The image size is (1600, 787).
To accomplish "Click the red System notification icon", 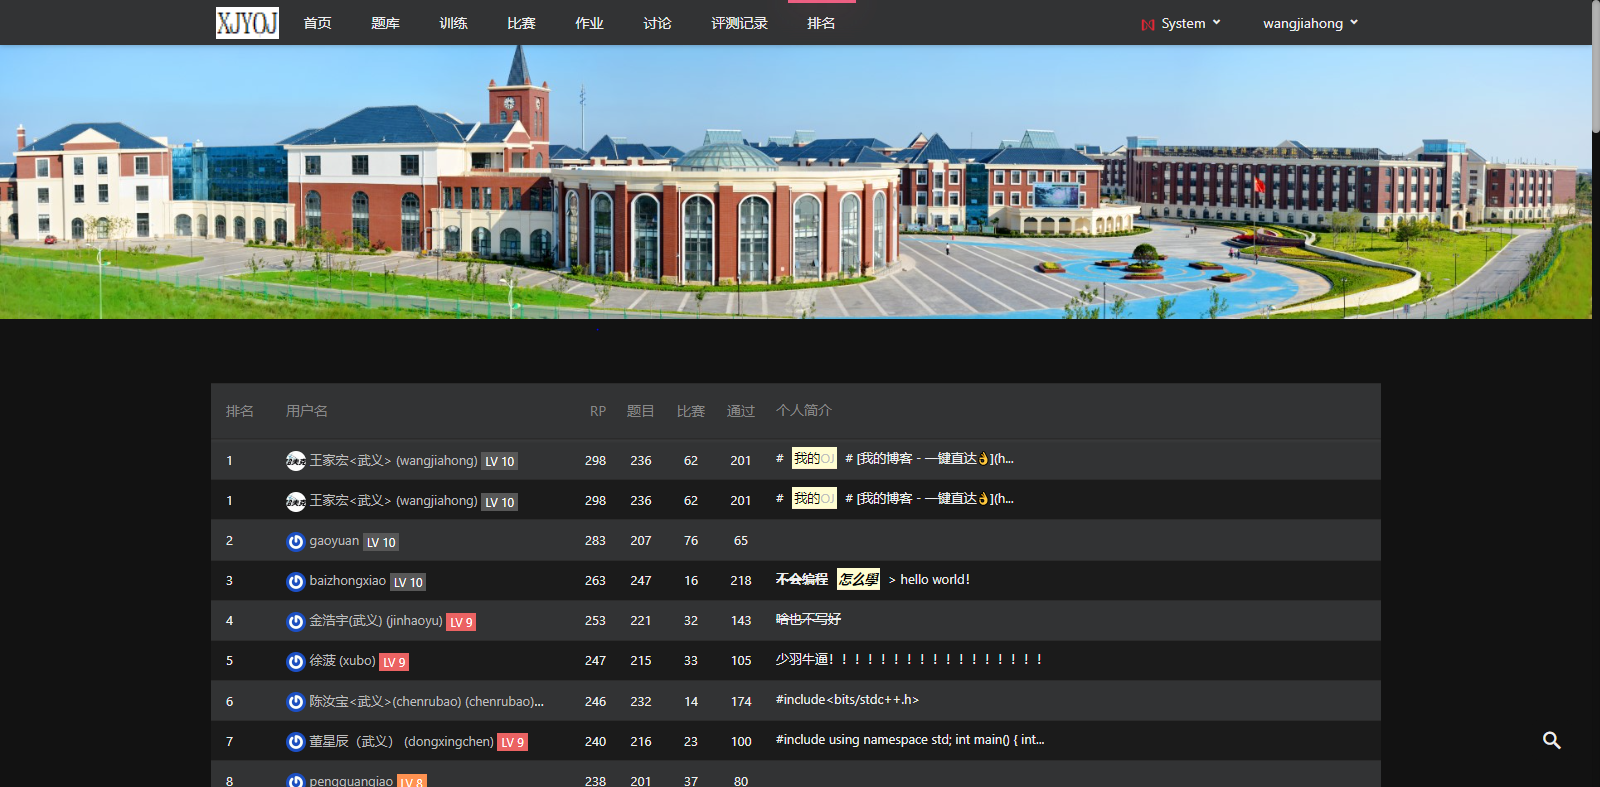I will click(1148, 24).
